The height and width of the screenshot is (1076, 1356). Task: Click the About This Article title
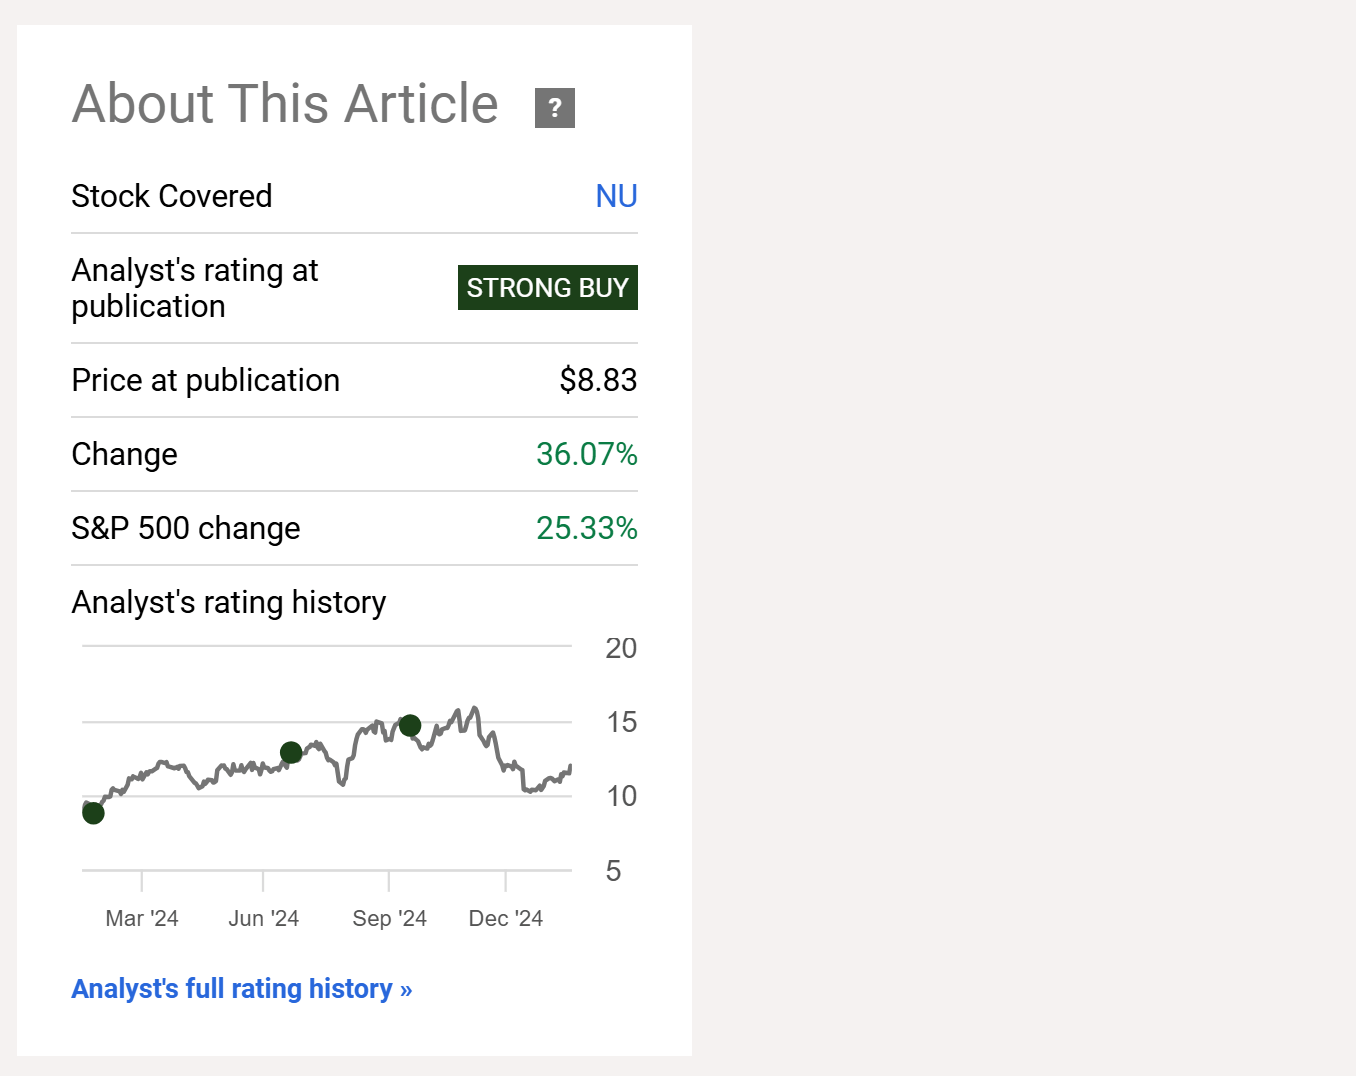point(284,103)
